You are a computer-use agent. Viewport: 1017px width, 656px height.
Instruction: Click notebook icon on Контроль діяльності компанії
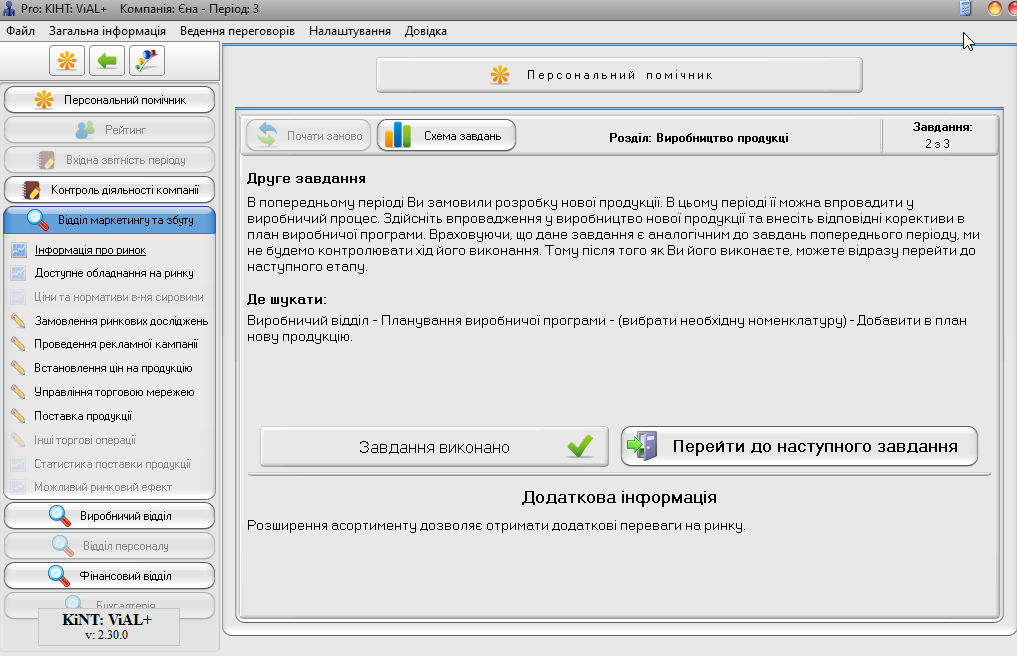tap(31, 190)
